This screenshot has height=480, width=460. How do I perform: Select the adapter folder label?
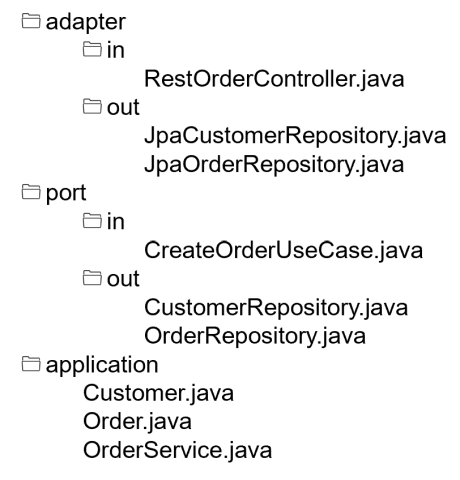point(86,23)
